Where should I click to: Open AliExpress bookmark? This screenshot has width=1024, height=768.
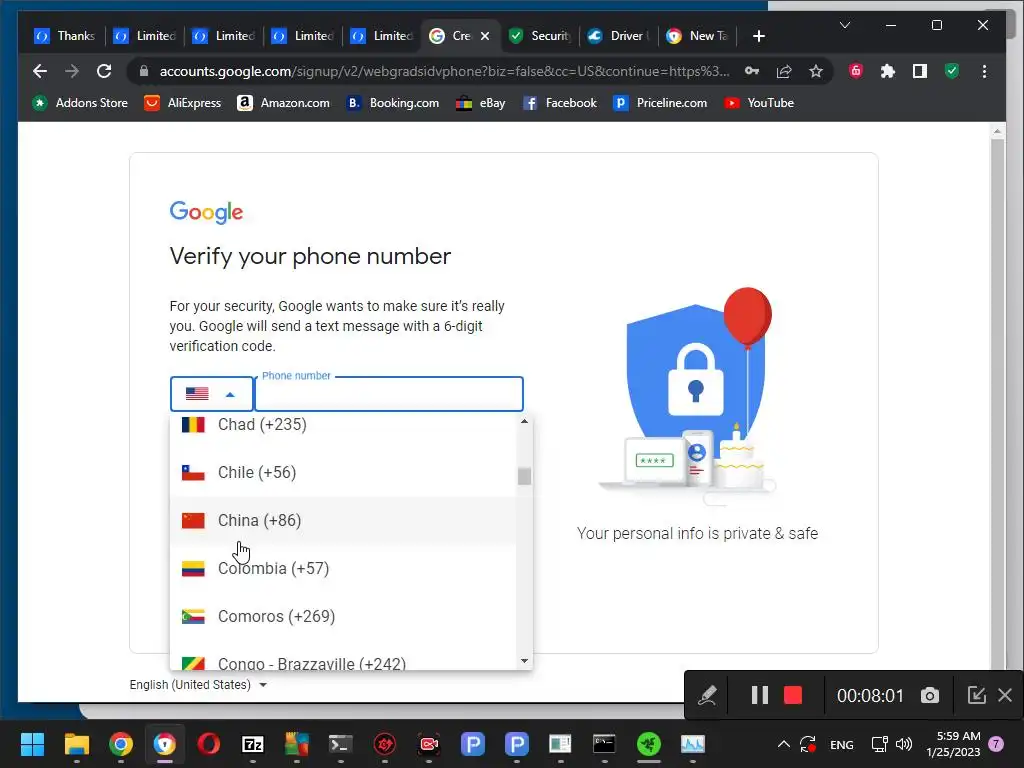click(x=183, y=103)
